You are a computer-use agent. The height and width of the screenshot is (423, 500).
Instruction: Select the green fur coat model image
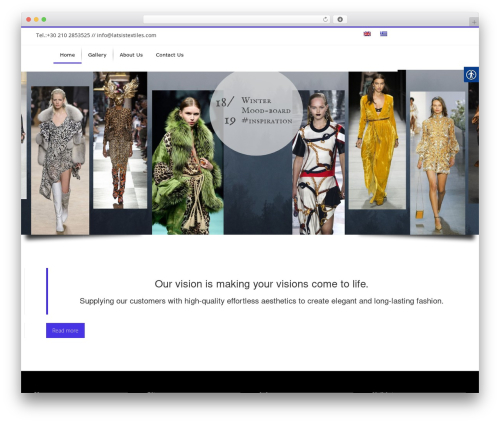[188, 162]
